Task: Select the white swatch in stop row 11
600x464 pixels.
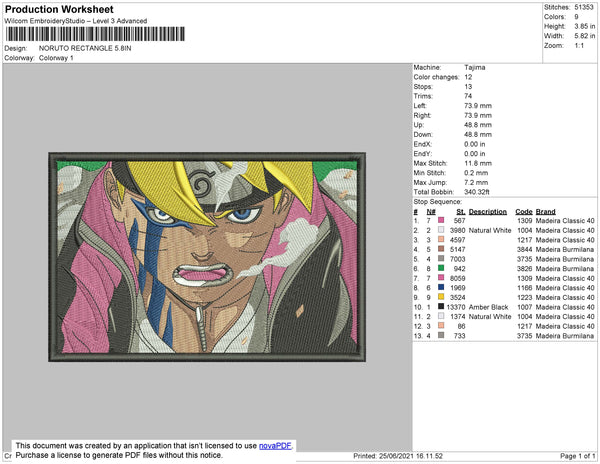Action: point(441,316)
